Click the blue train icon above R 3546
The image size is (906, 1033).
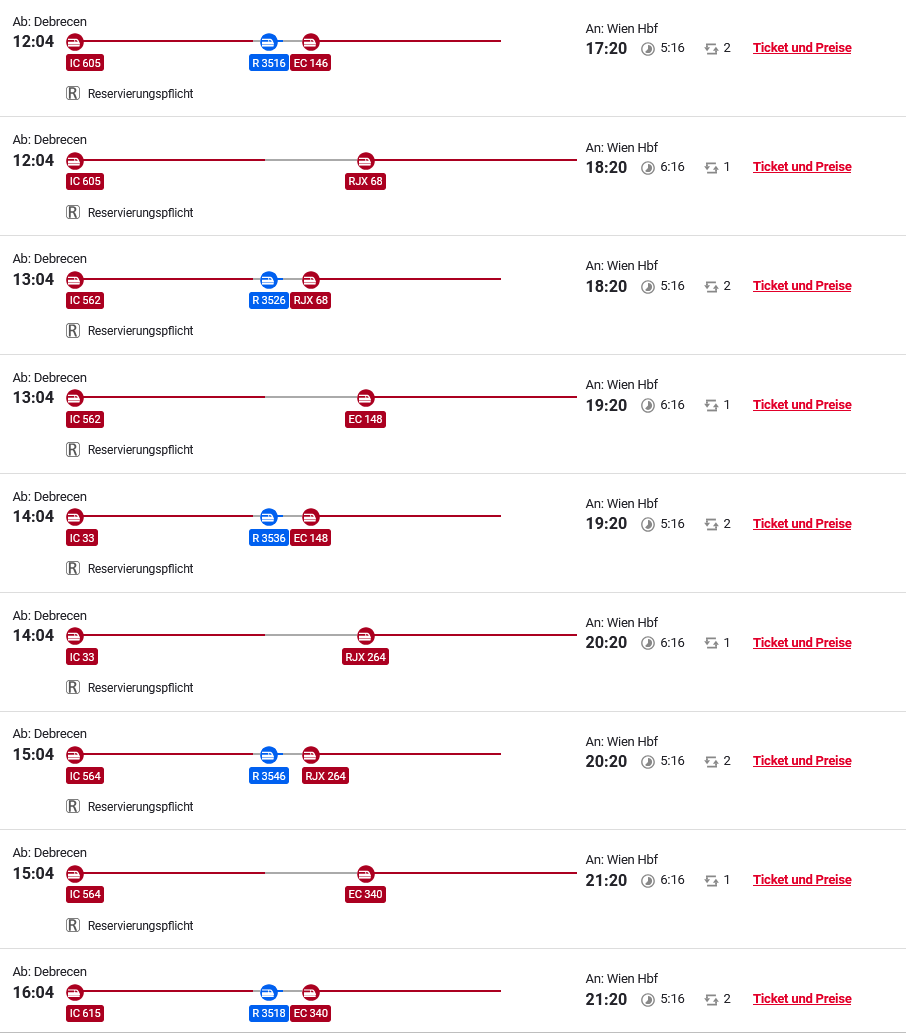tap(268, 754)
